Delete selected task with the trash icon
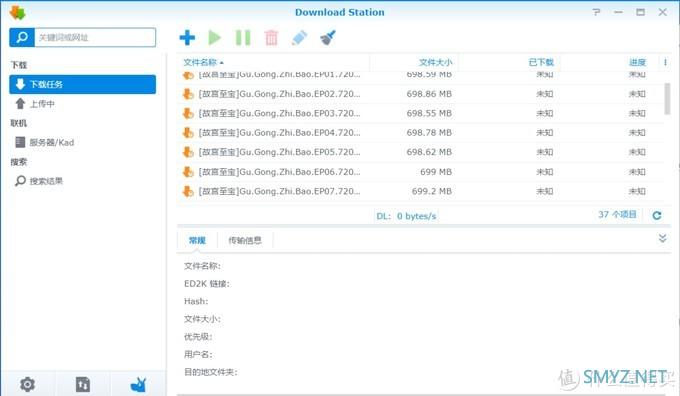 (271, 38)
